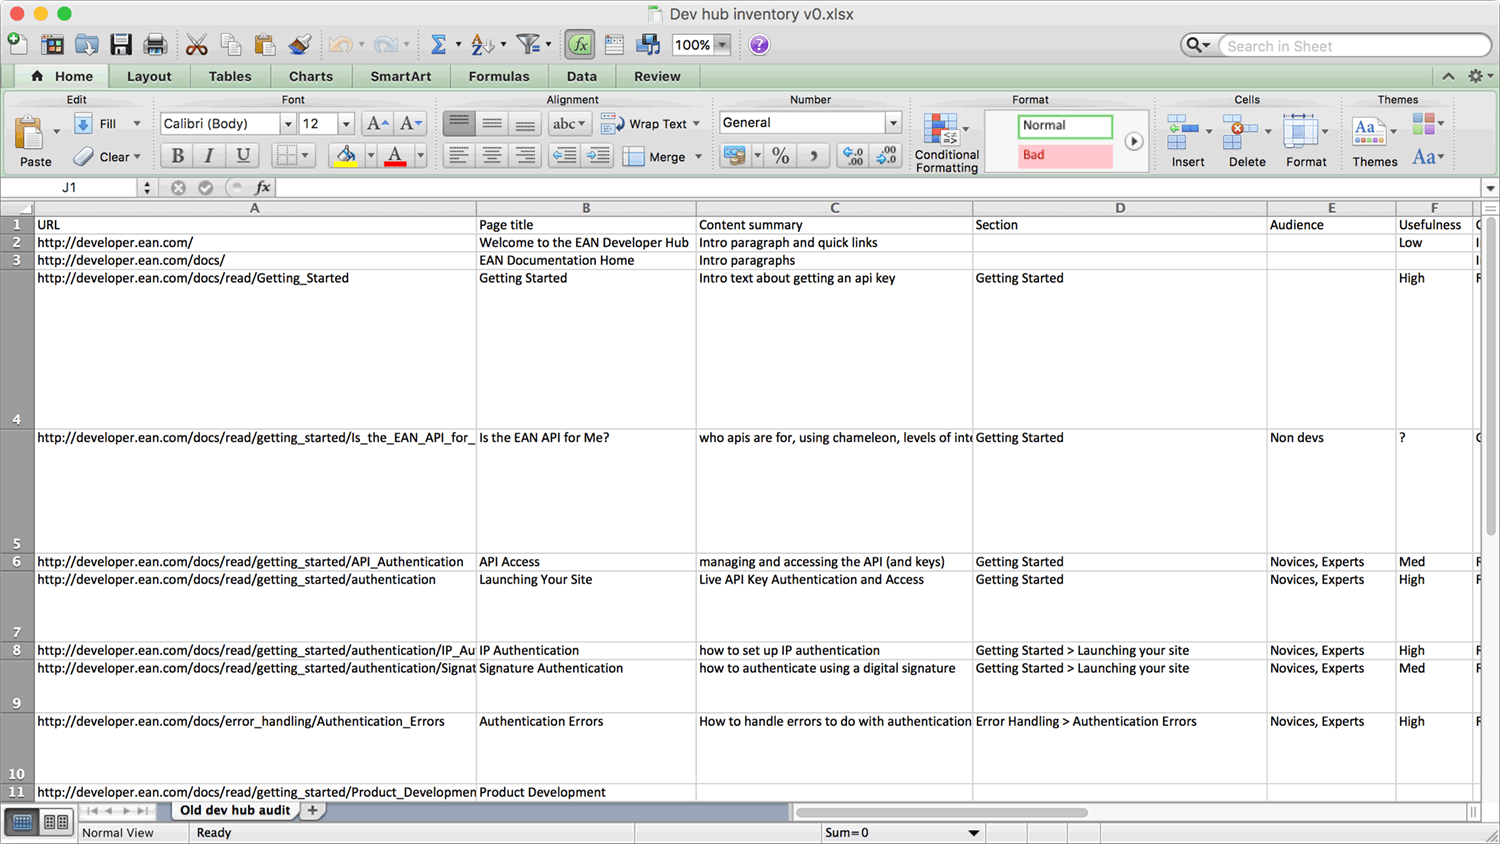
Task: Toggle the formula bar fx button in toolbar
Action: [x=580, y=44]
